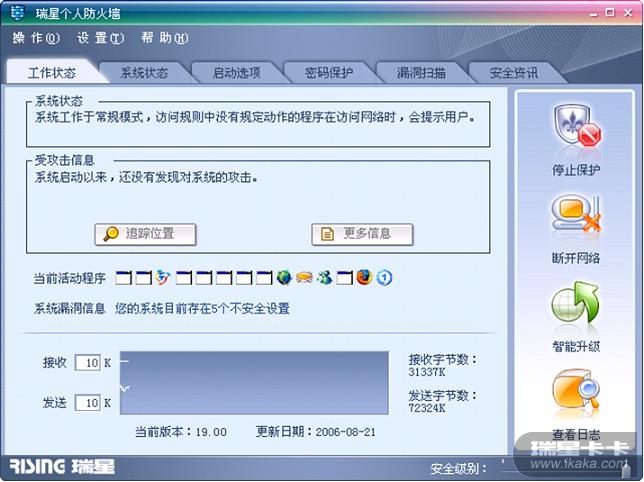
Task: Close the Rising firewall window
Action: (628, 13)
